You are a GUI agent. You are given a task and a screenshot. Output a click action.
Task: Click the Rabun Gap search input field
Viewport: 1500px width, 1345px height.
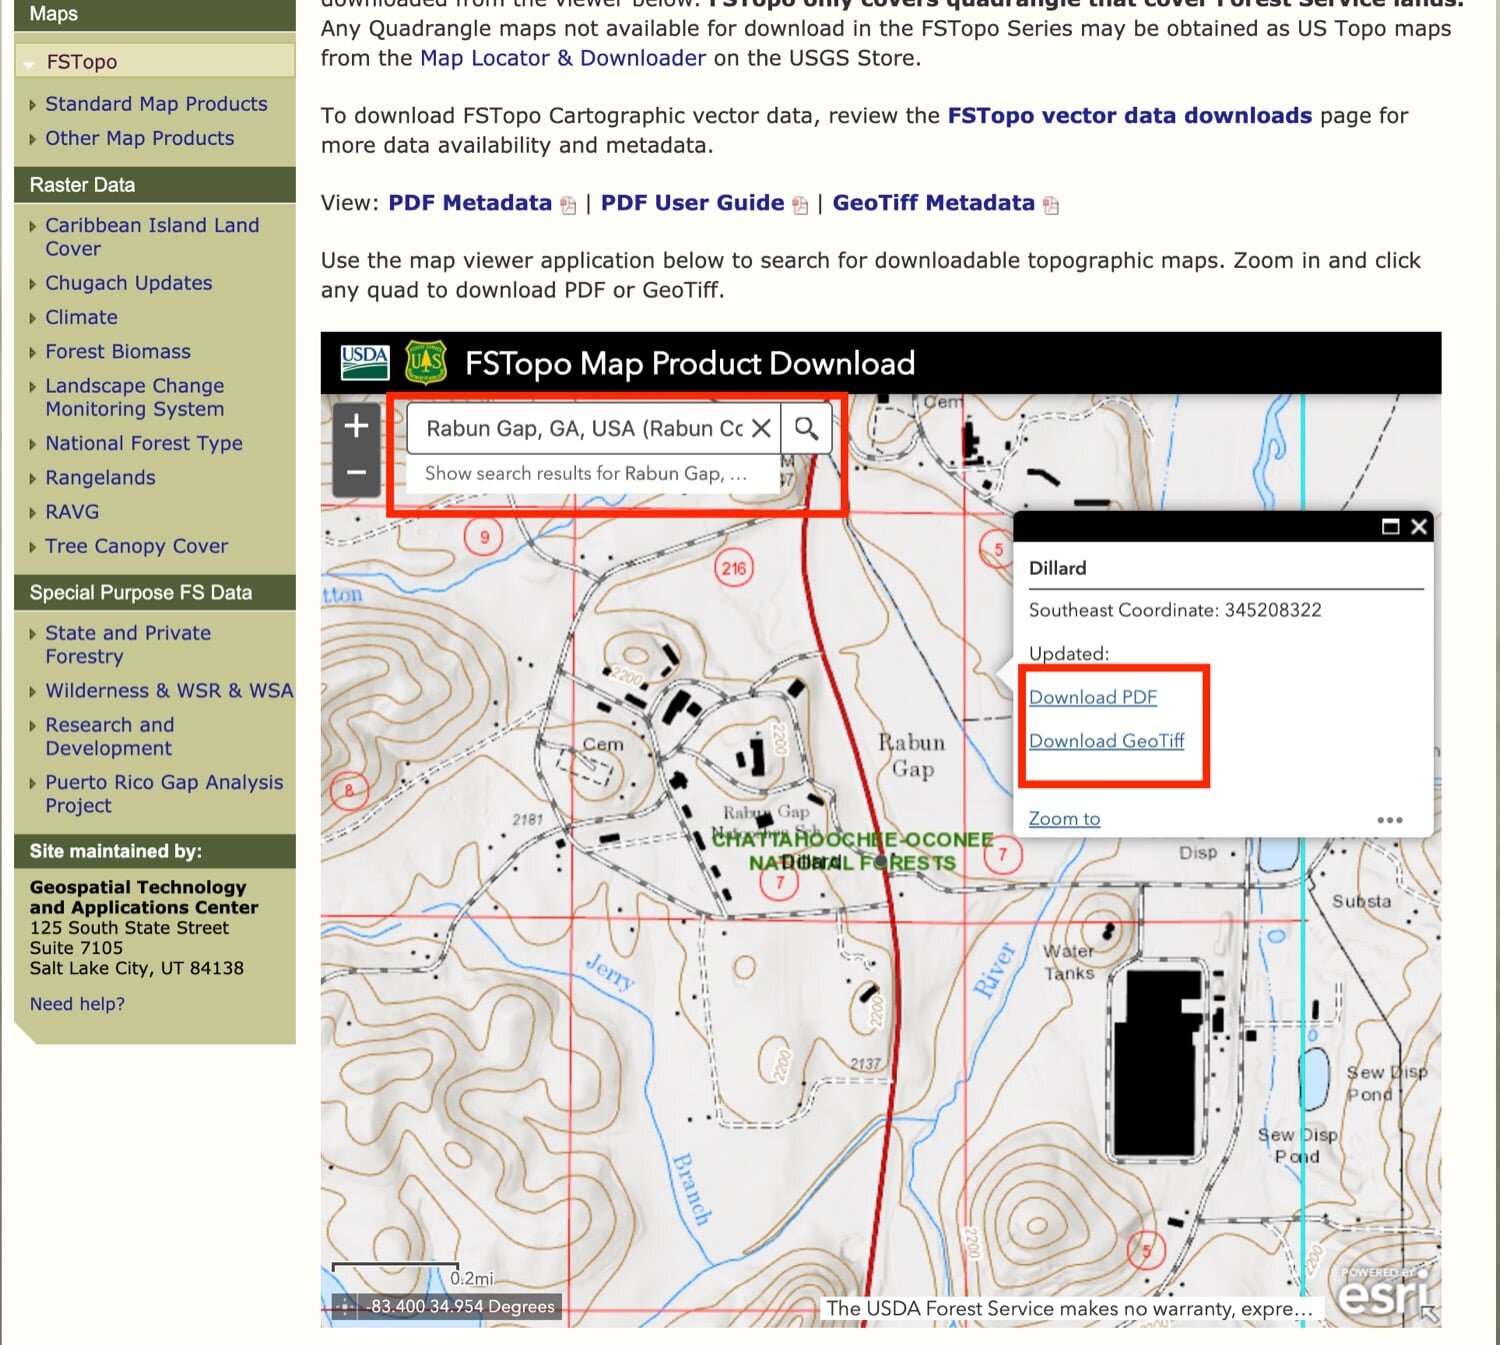click(x=580, y=428)
